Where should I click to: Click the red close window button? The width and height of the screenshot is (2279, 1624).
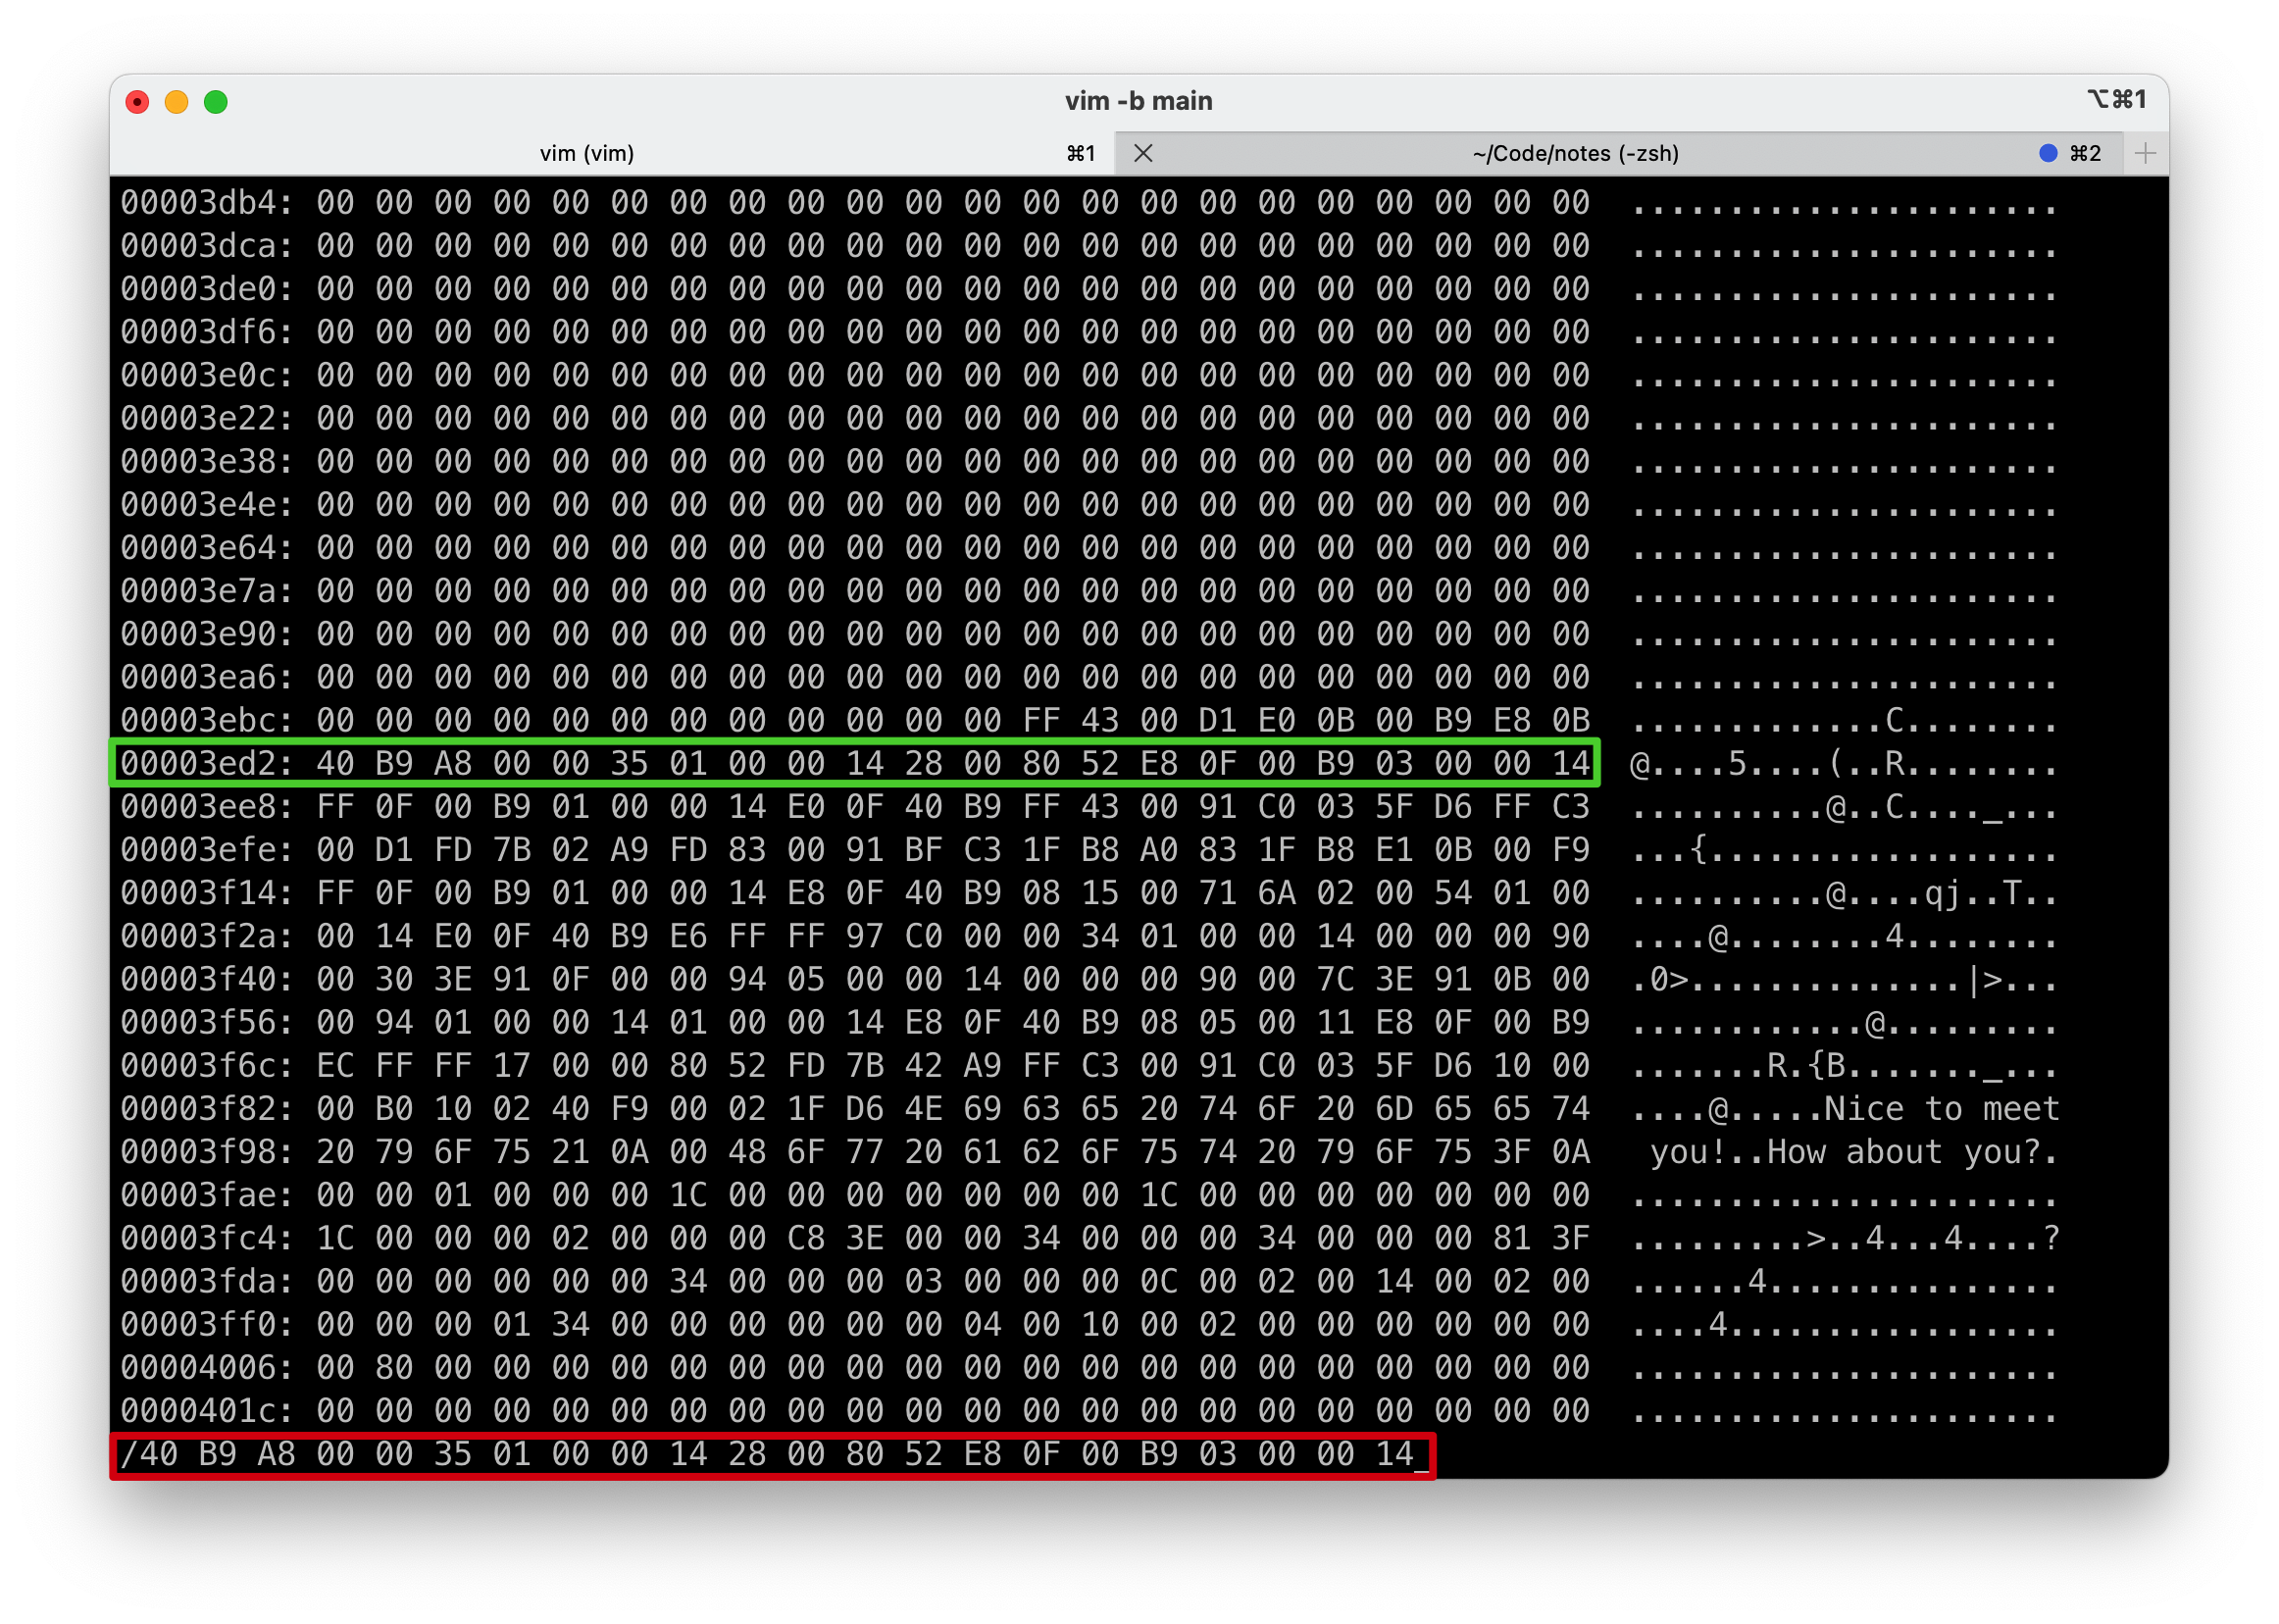pyautogui.click(x=137, y=102)
